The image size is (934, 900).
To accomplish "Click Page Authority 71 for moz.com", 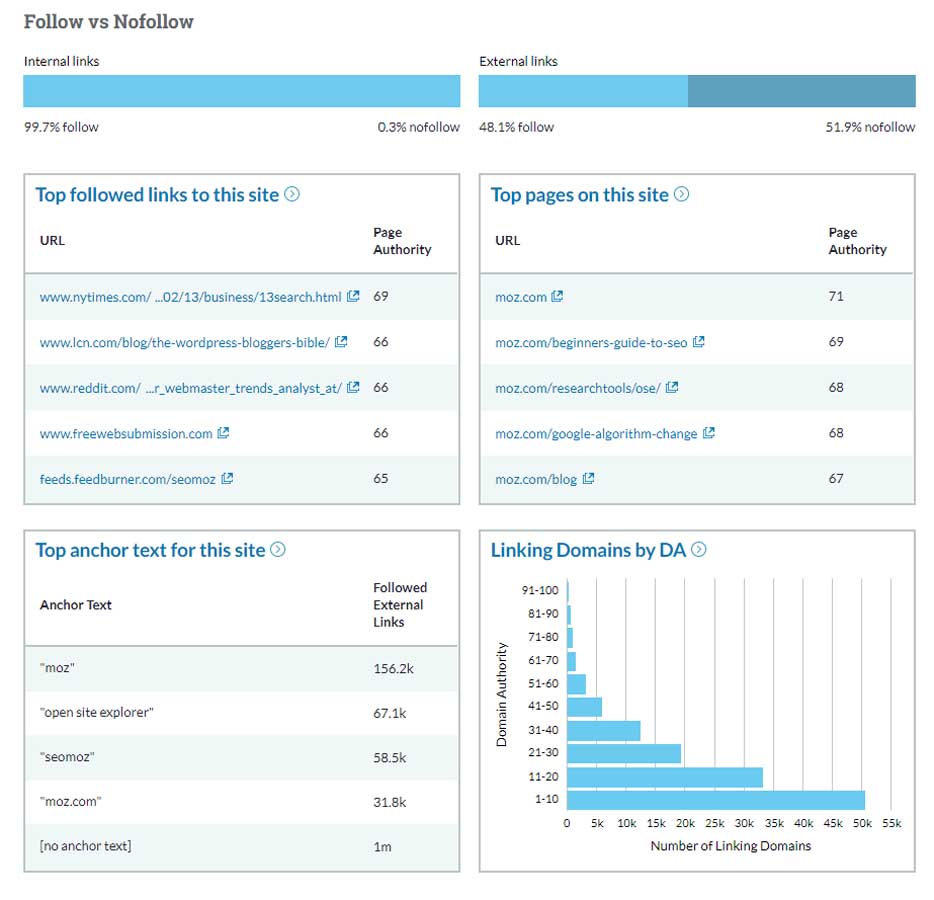I will coord(836,296).
